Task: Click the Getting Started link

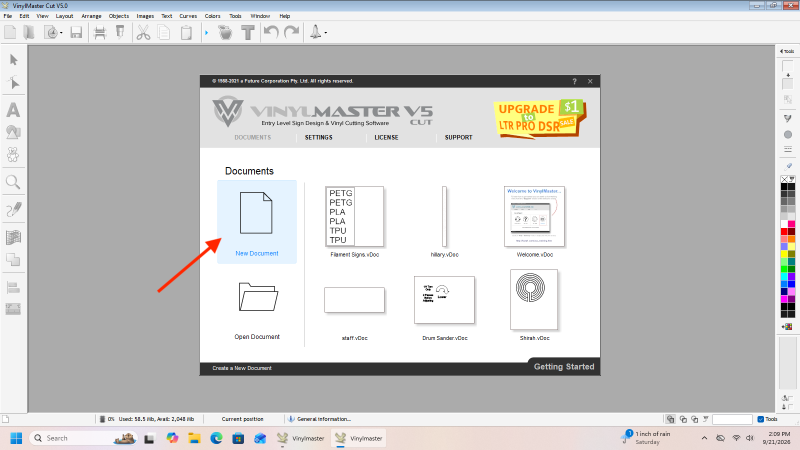Action: click(x=564, y=366)
